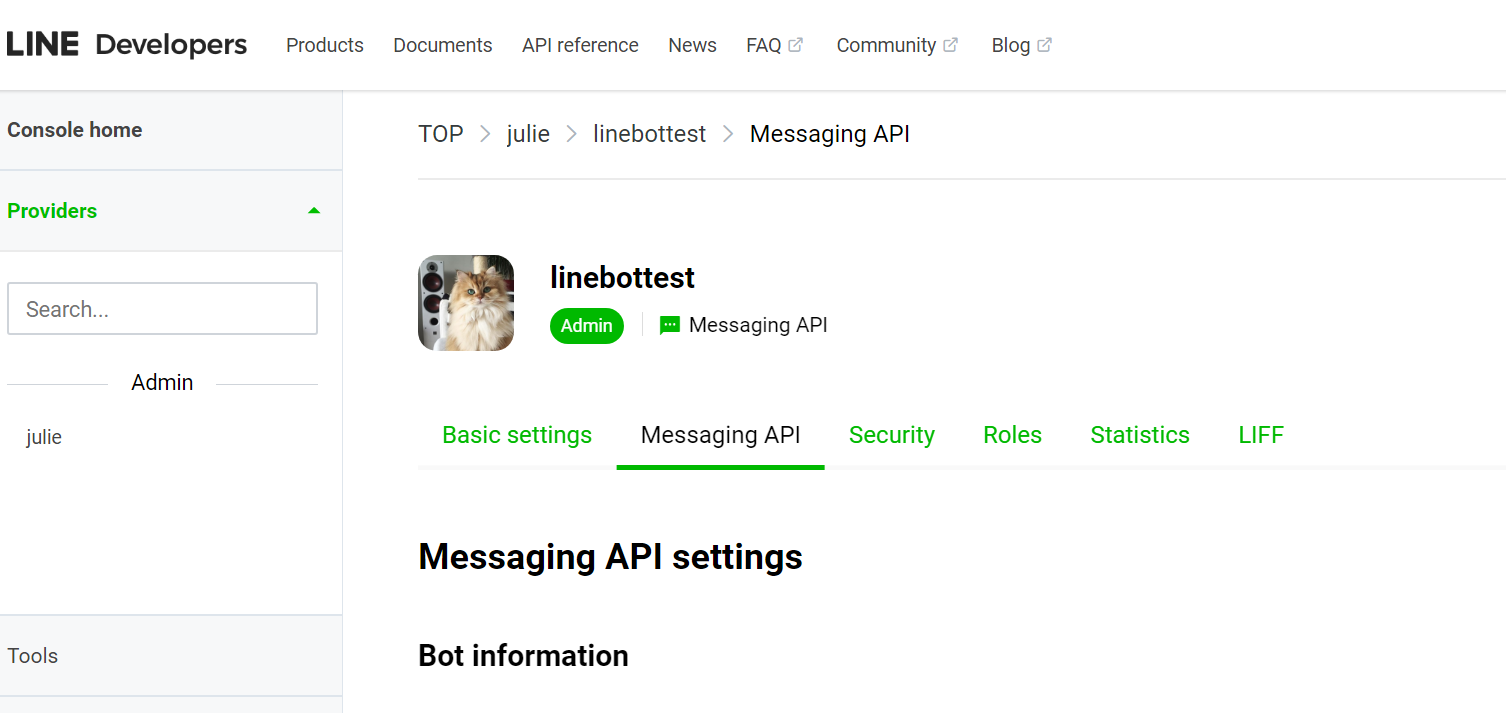Click the linebottest channel name heading

pos(623,278)
